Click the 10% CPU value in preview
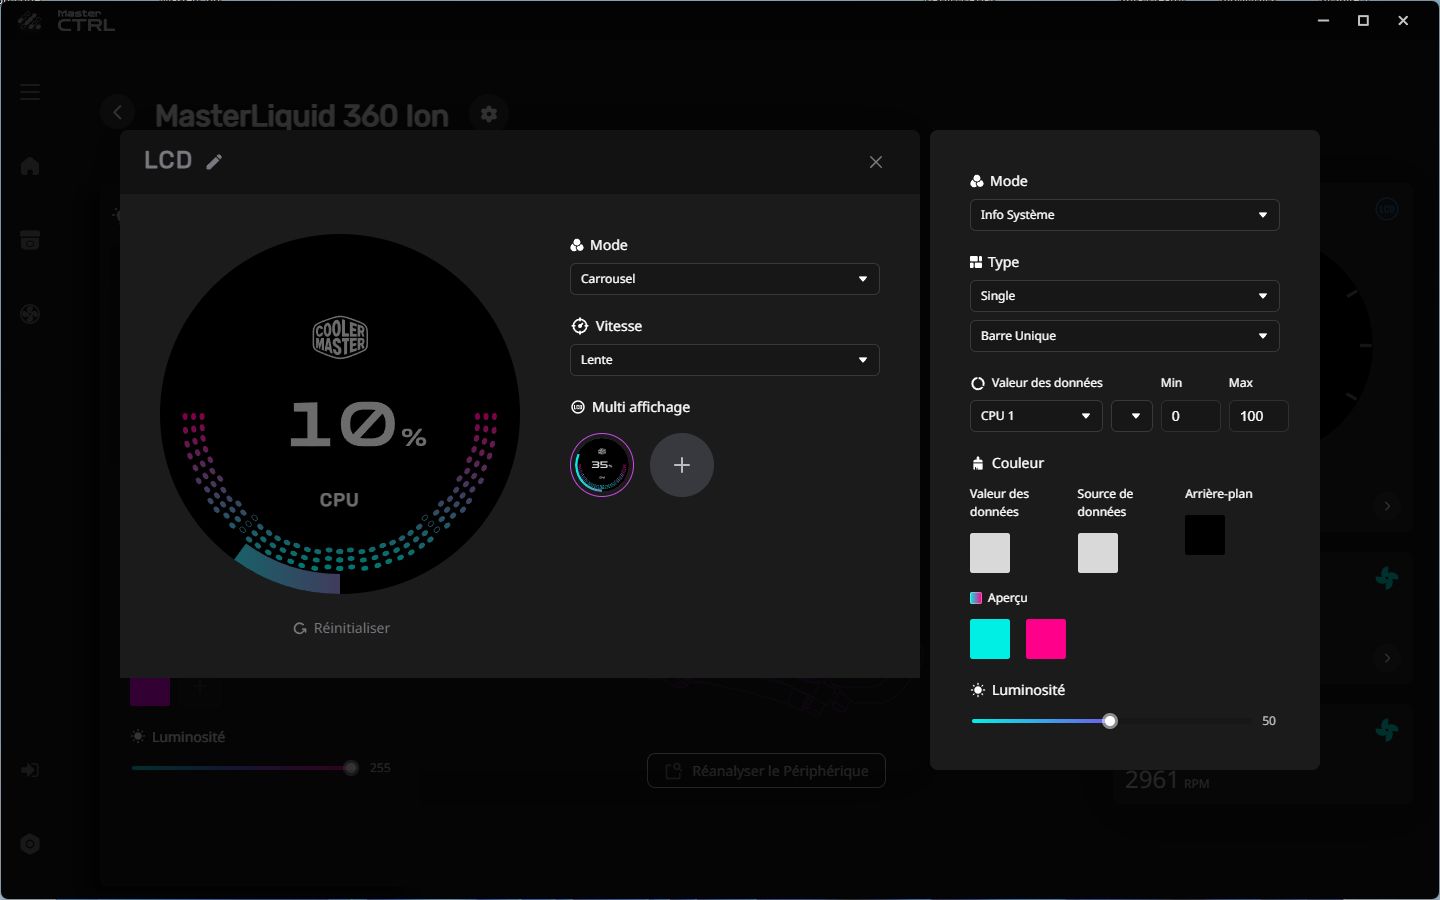The height and width of the screenshot is (900, 1440). [x=358, y=424]
